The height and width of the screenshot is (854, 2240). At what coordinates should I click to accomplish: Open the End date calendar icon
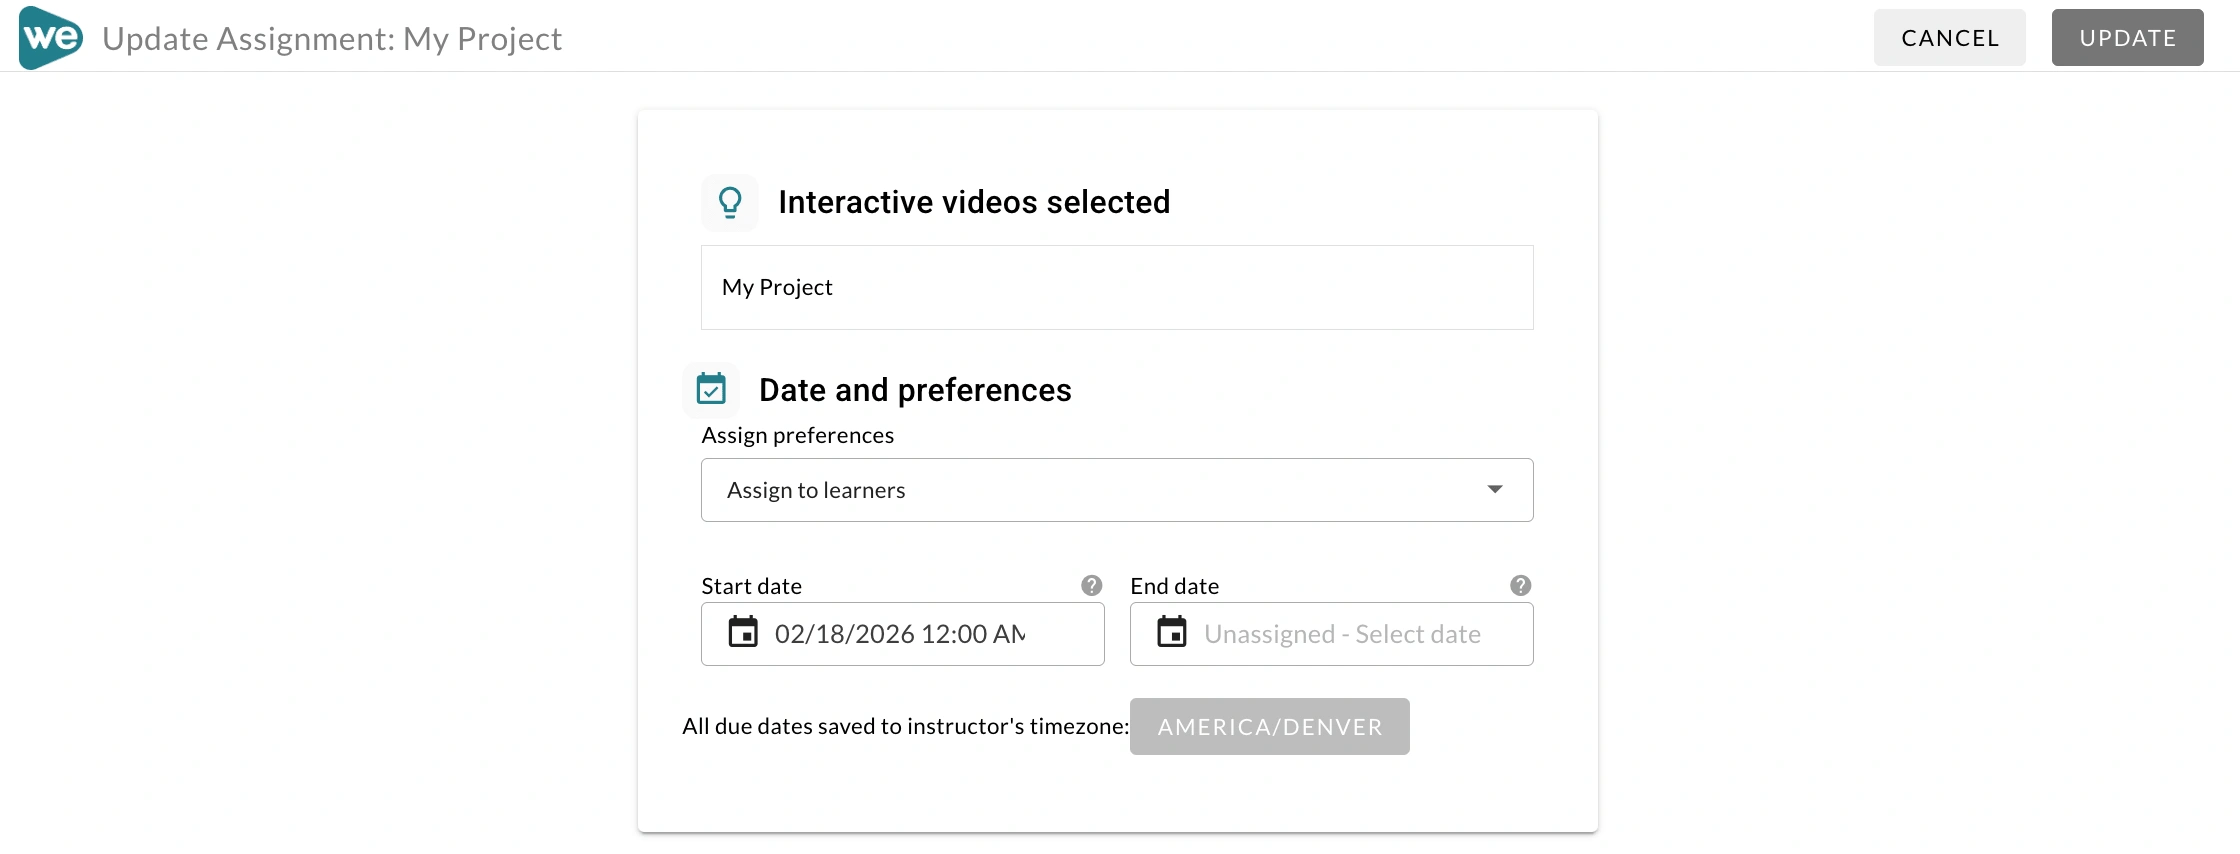point(1172,633)
